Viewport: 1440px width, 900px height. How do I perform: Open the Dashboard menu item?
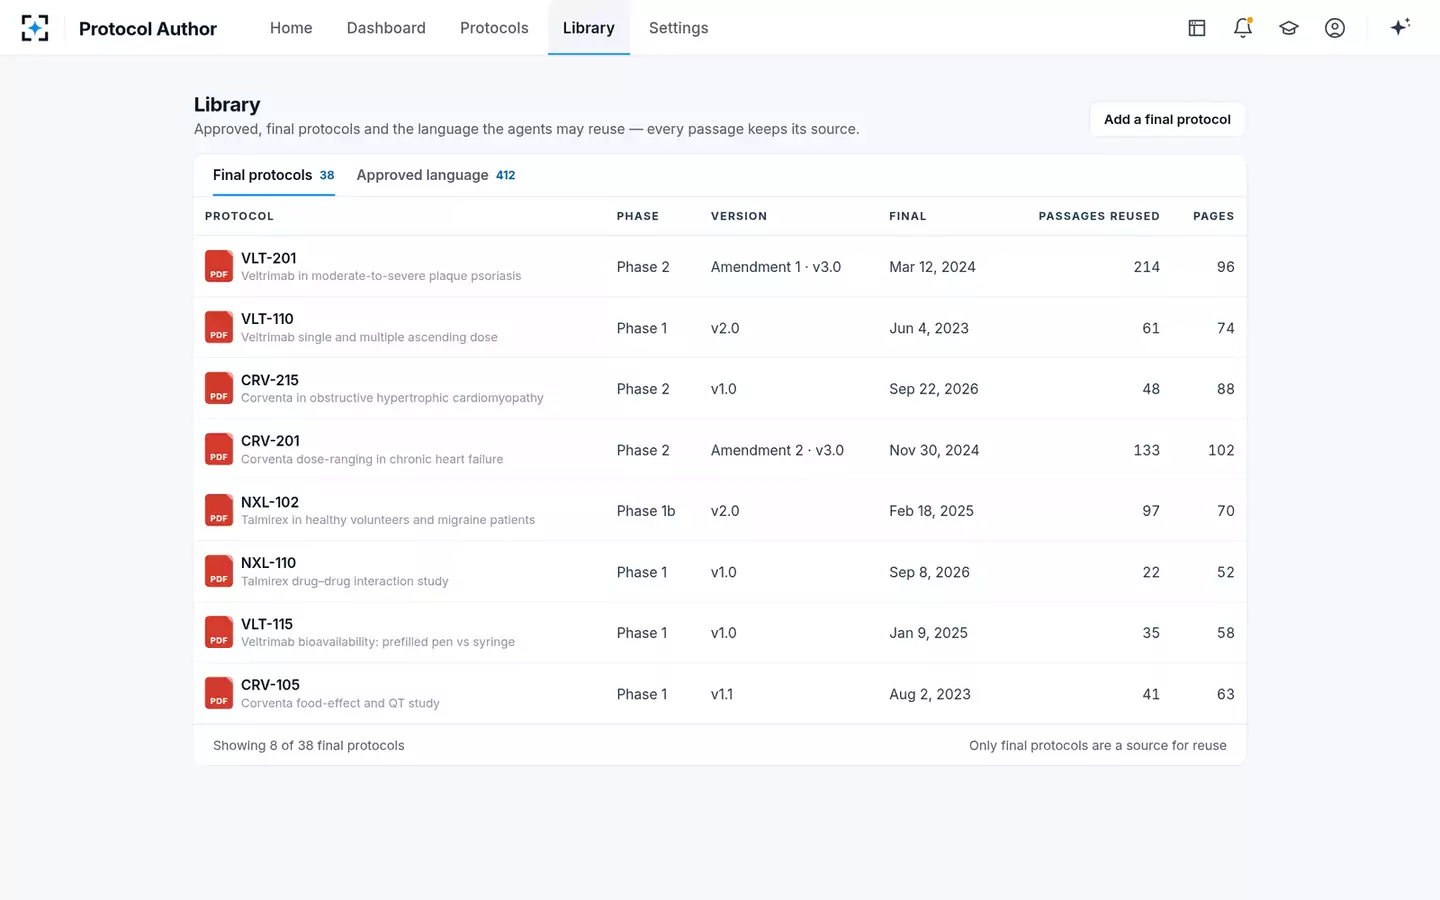[x=386, y=28]
